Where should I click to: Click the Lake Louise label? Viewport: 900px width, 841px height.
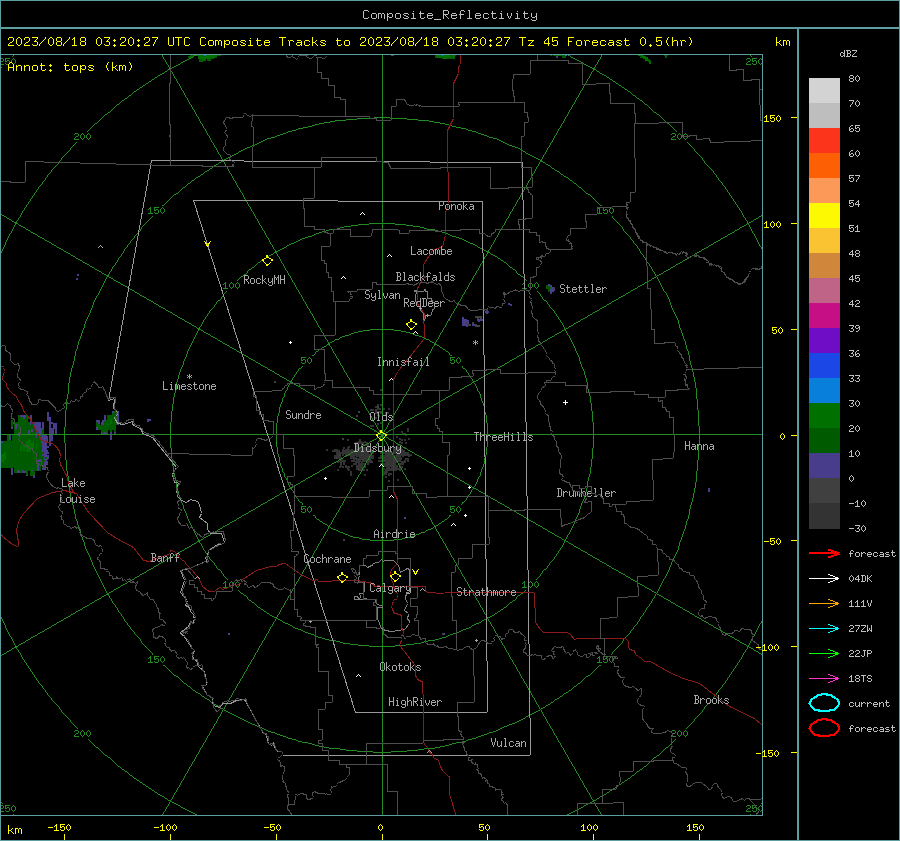[77, 491]
